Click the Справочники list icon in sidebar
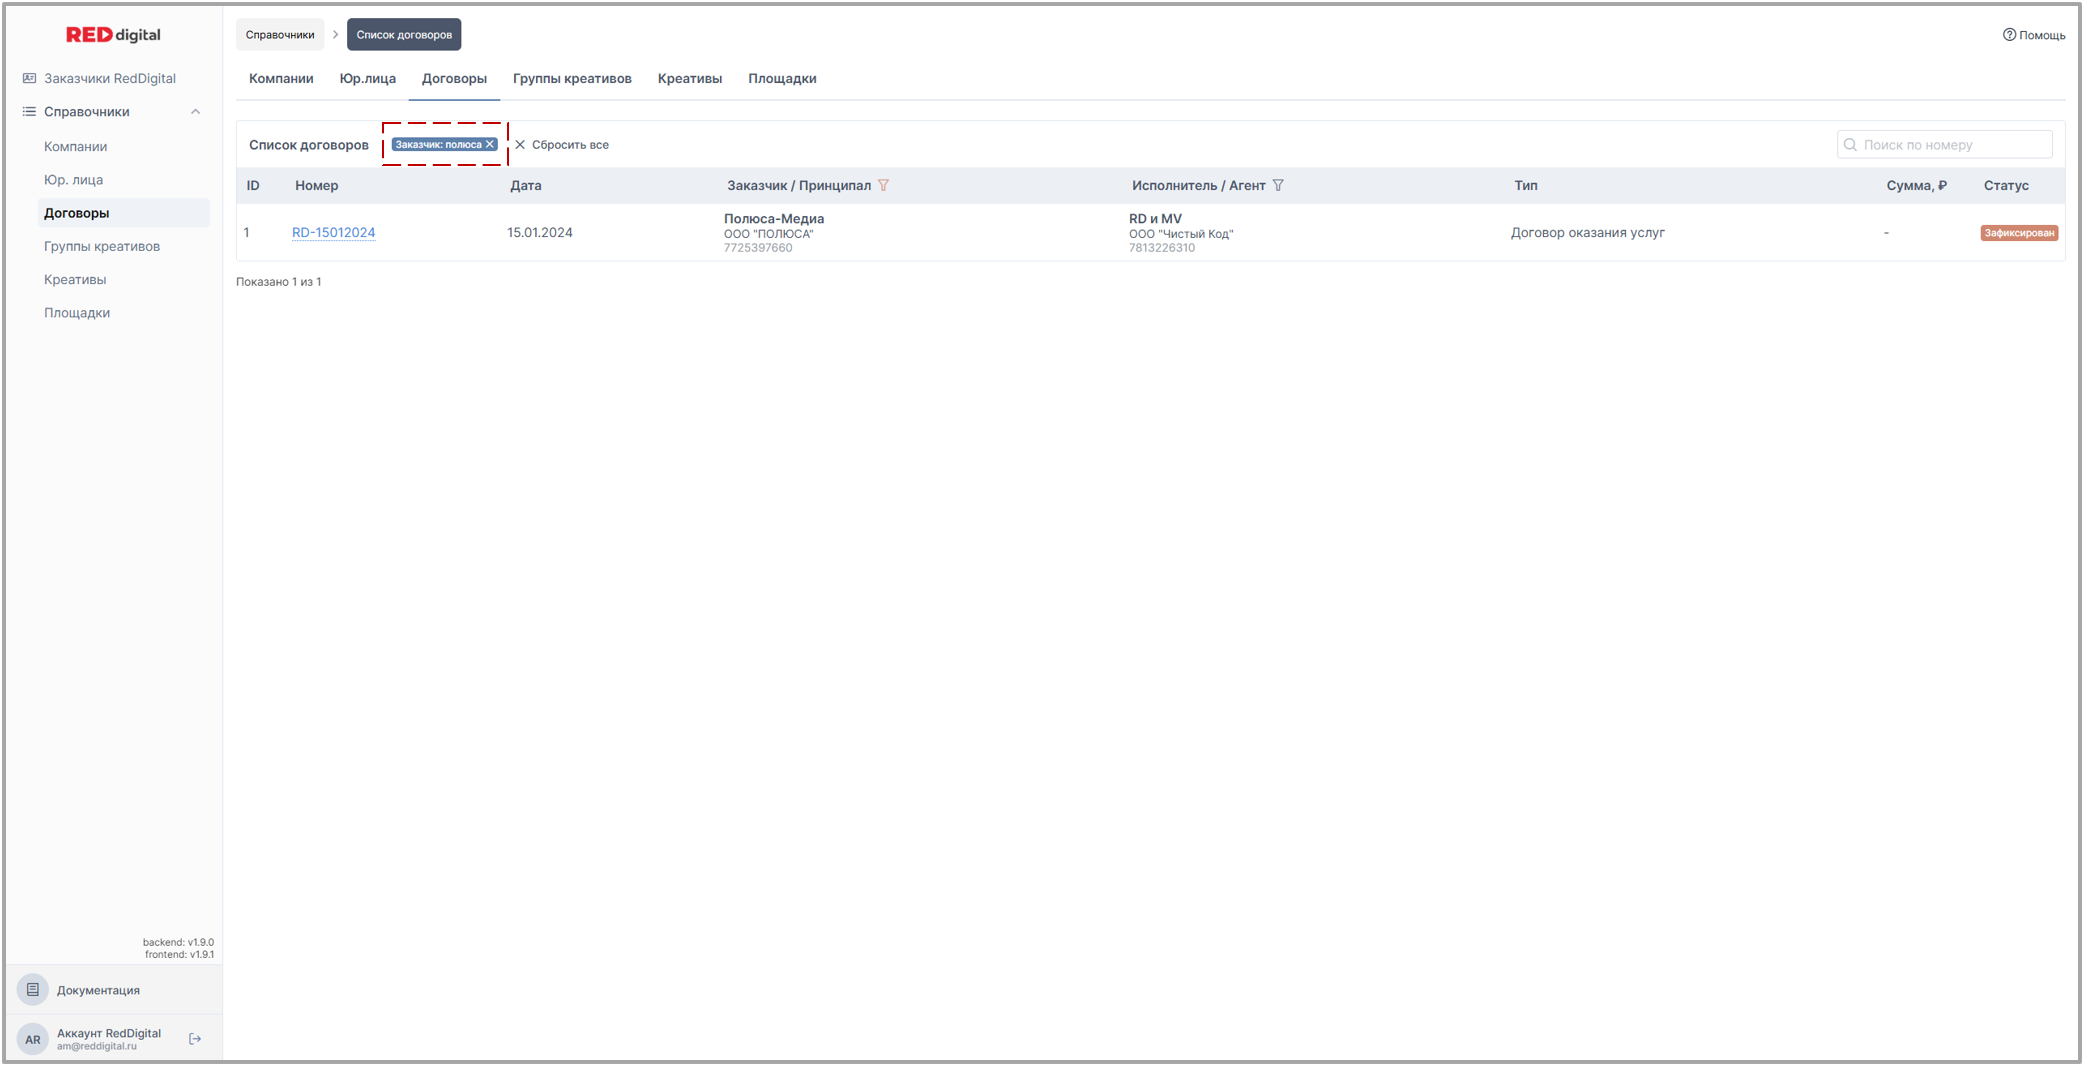 (29, 112)
